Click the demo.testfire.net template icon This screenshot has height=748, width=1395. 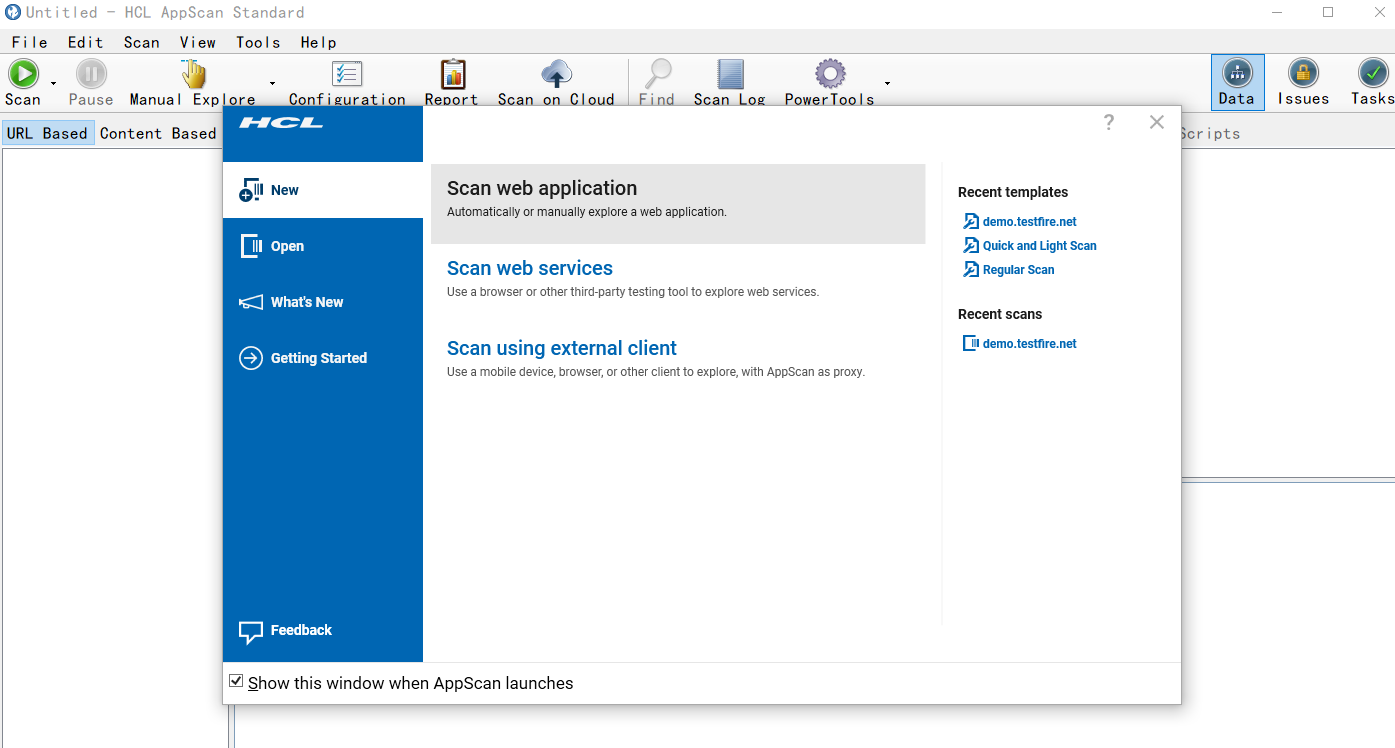point(971,222)
